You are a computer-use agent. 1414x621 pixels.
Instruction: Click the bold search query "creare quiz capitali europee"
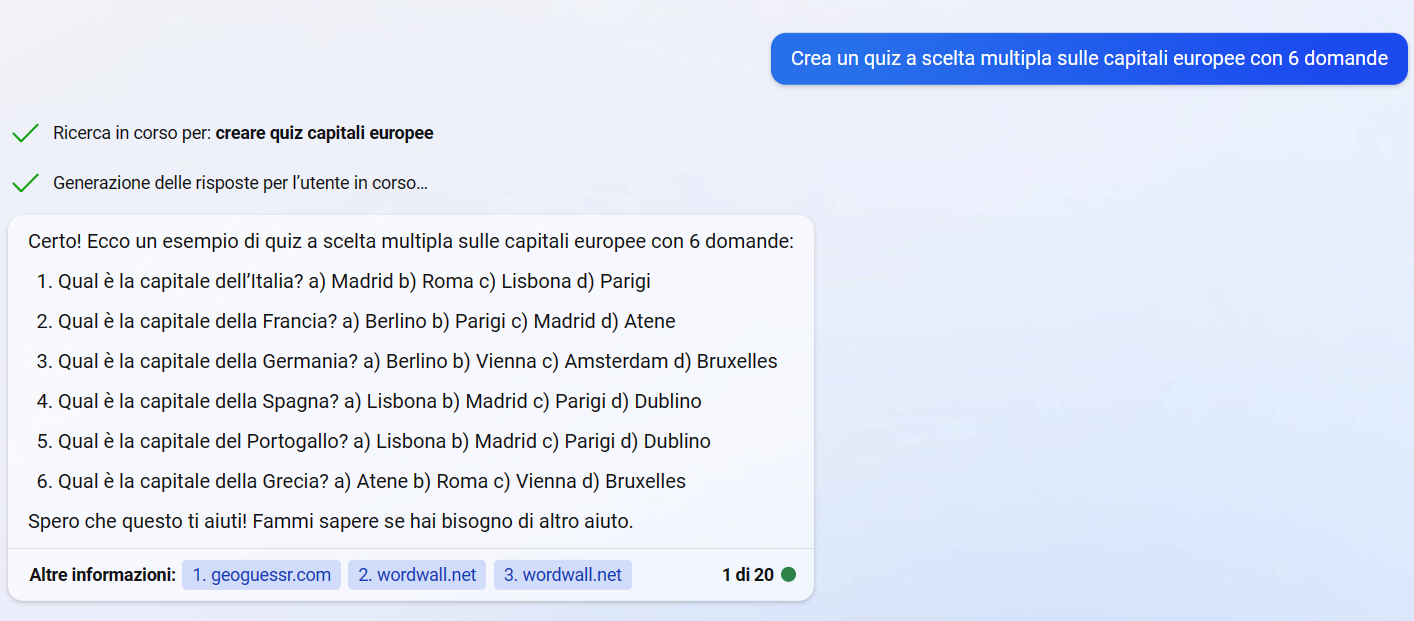click(324, 133)
